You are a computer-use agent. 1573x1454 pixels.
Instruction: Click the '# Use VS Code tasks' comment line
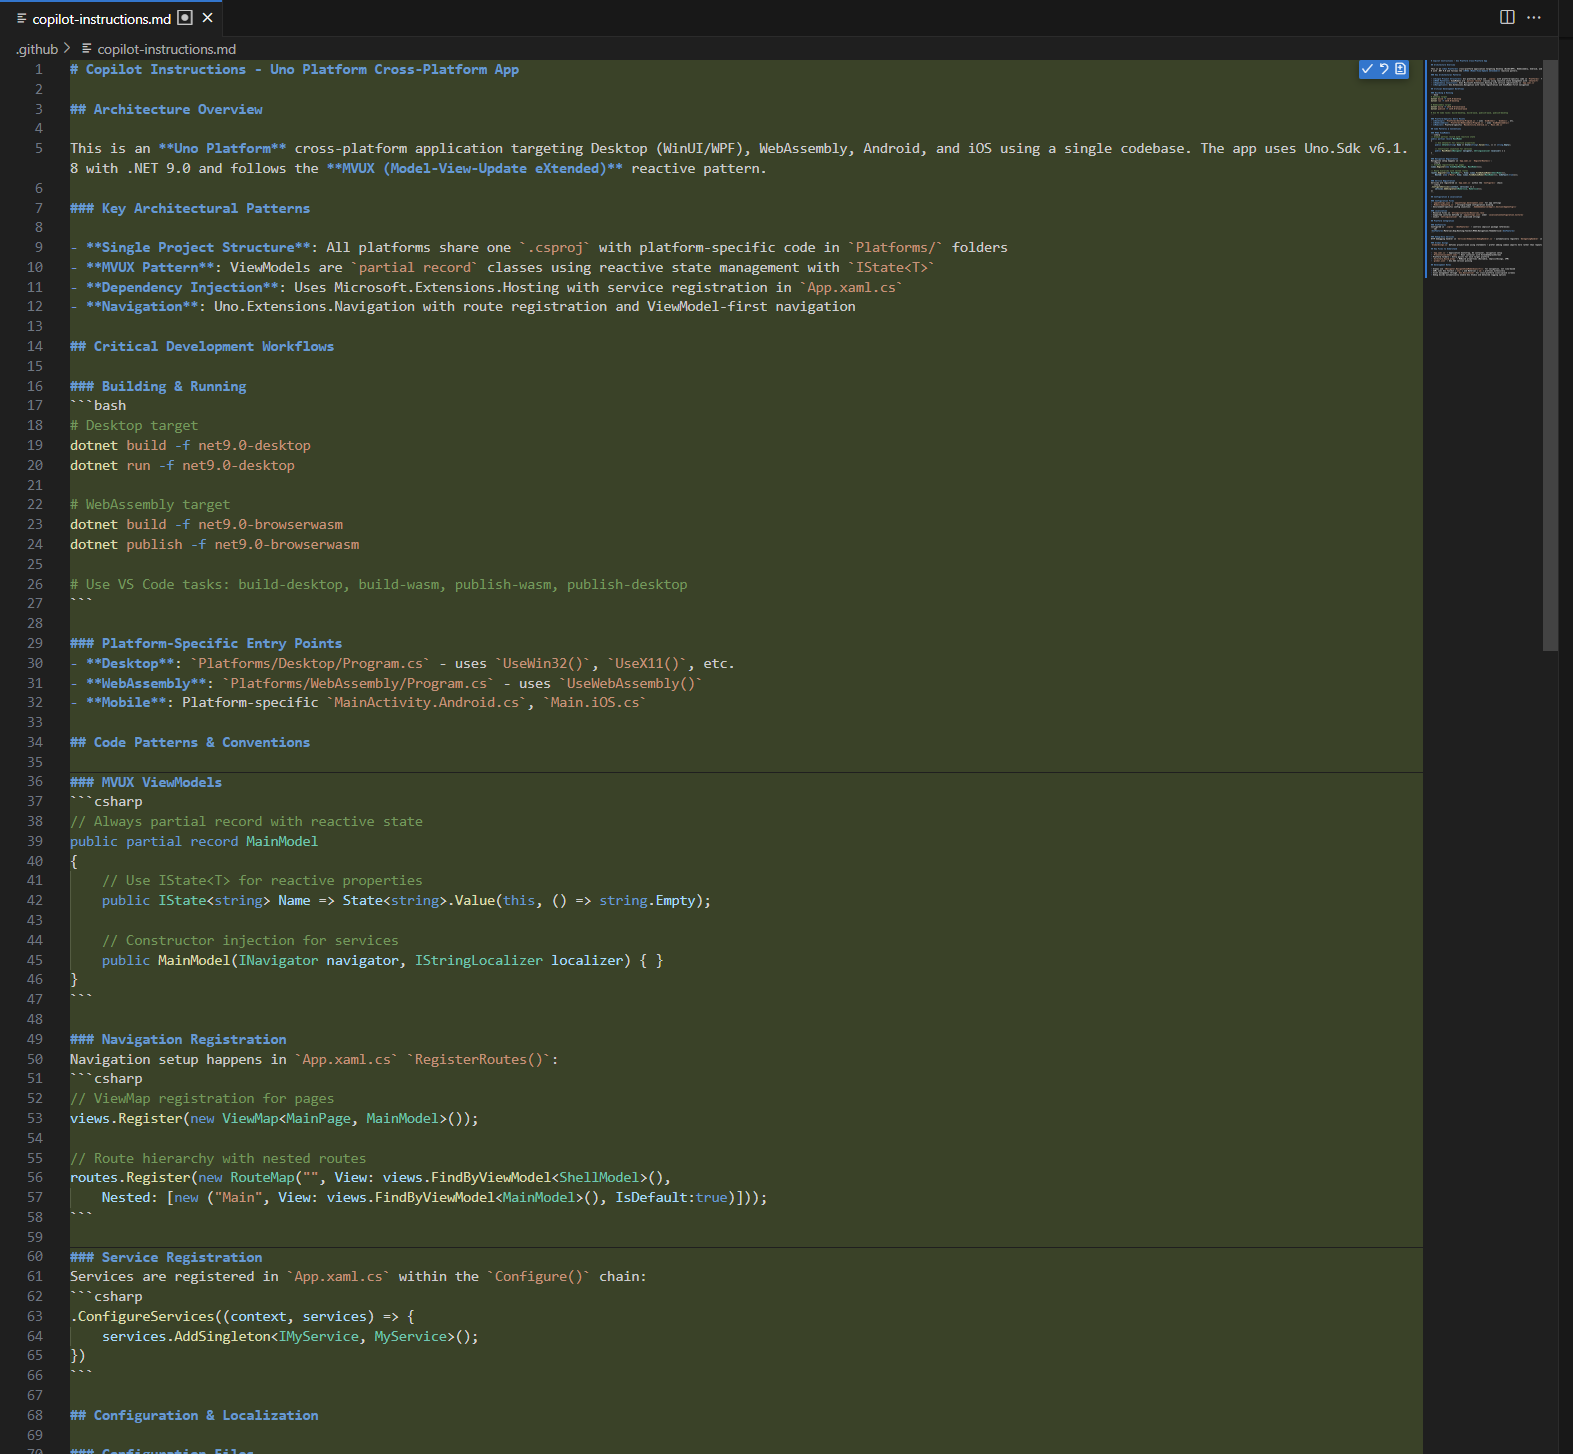coord(379,584)
